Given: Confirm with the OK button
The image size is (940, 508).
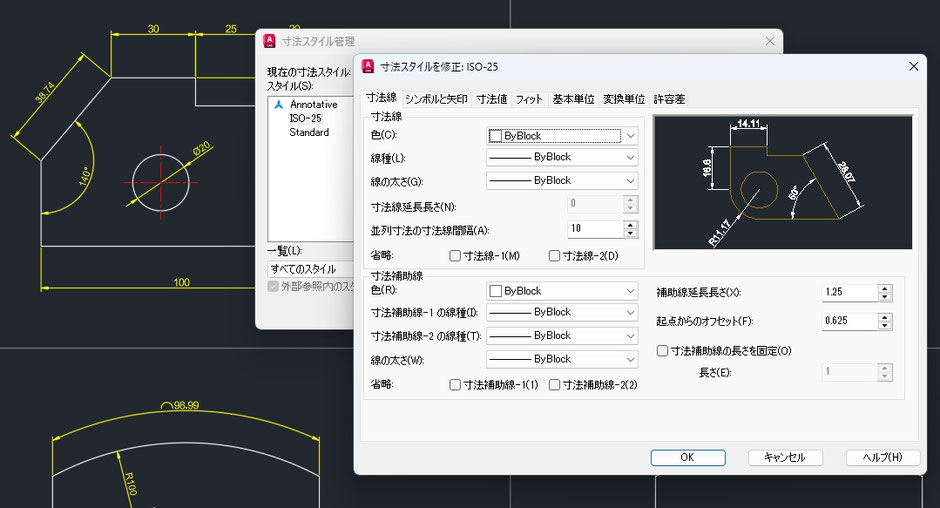Looking at the screenshot, I should tap(688, 458).
